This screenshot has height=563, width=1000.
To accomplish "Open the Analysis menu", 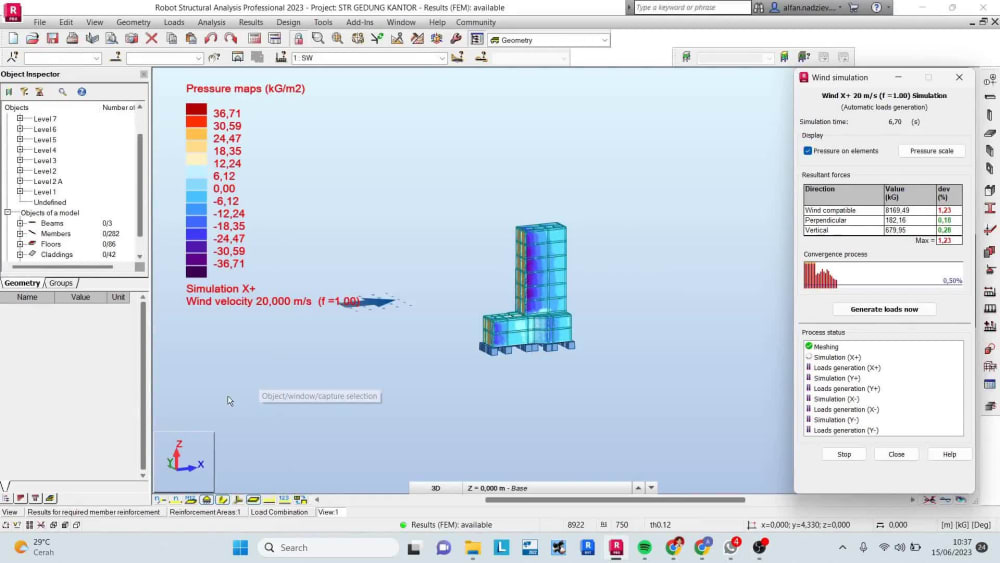I will [x=211, y=22].
